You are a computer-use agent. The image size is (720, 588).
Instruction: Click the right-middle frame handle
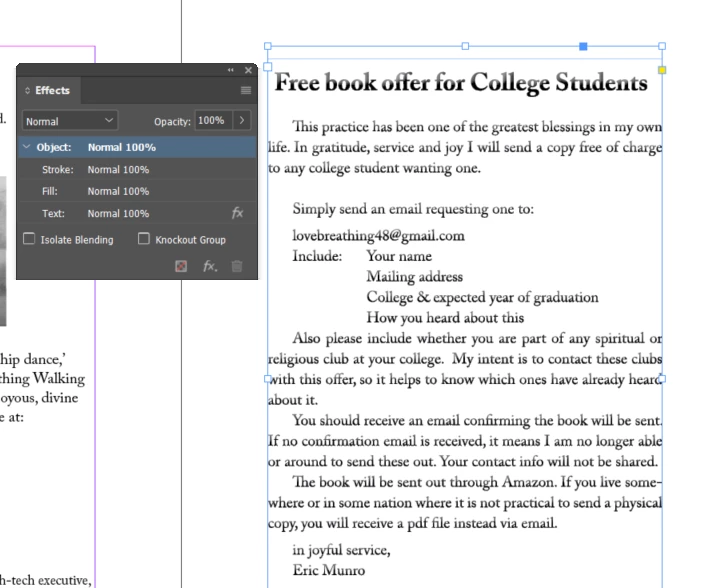[662, 379]
